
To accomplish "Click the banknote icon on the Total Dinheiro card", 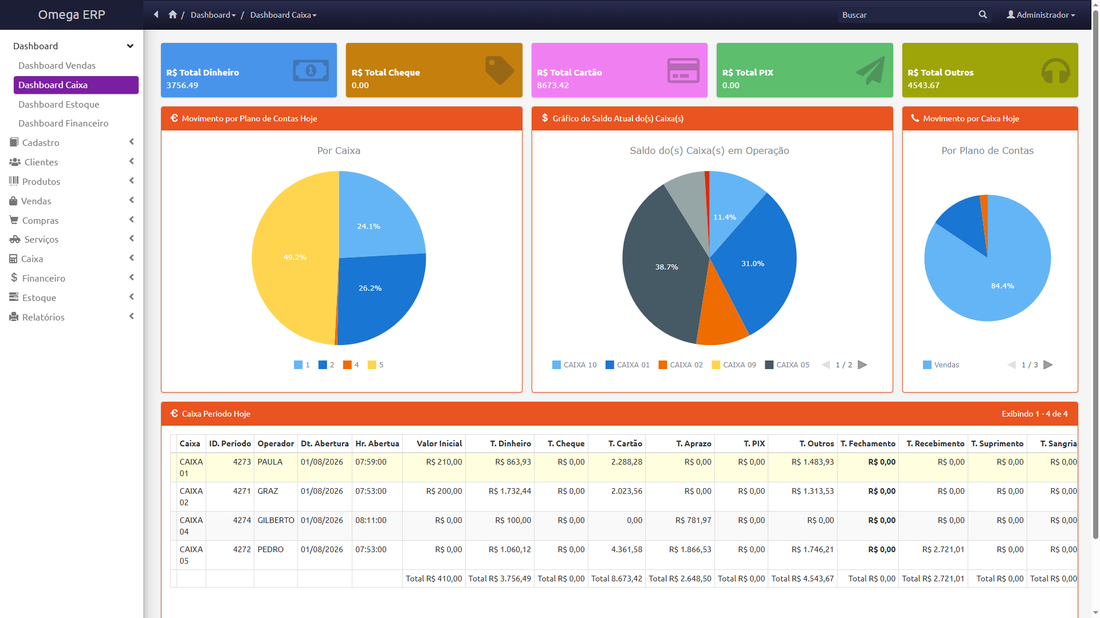I will click(311, 70).
